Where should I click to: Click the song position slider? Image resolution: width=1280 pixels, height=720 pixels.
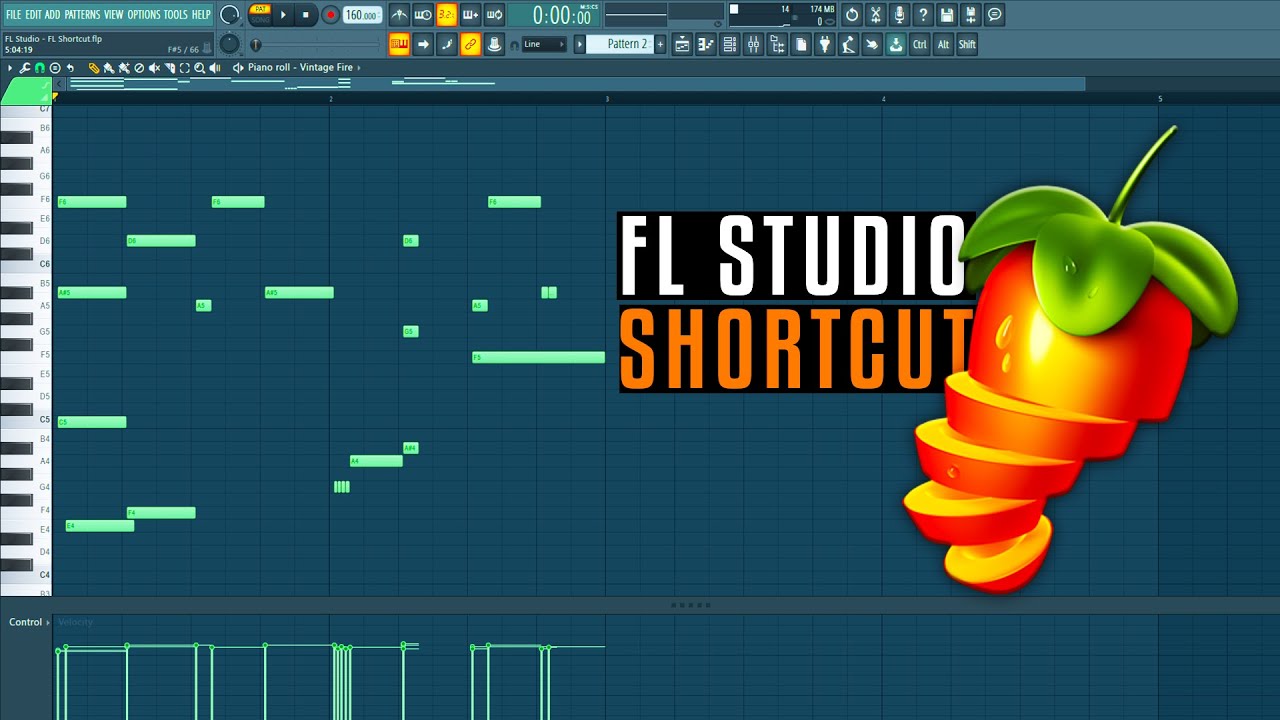click(315, 45)
